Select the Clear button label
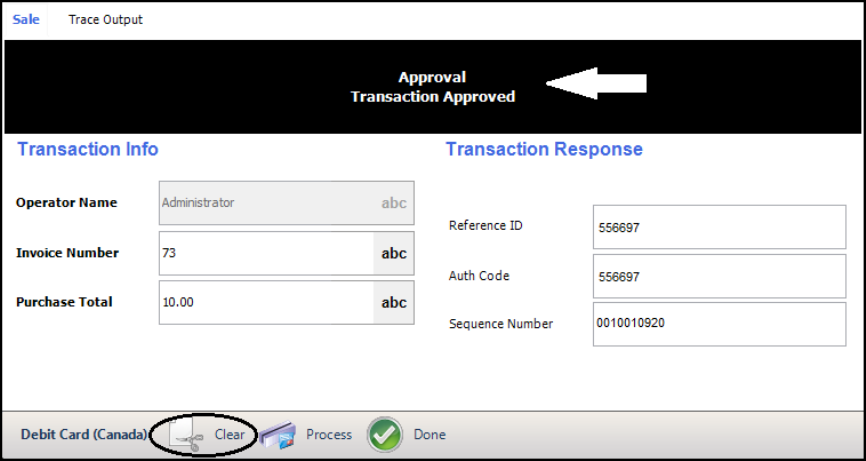The image size is (866, 461). 230,434
